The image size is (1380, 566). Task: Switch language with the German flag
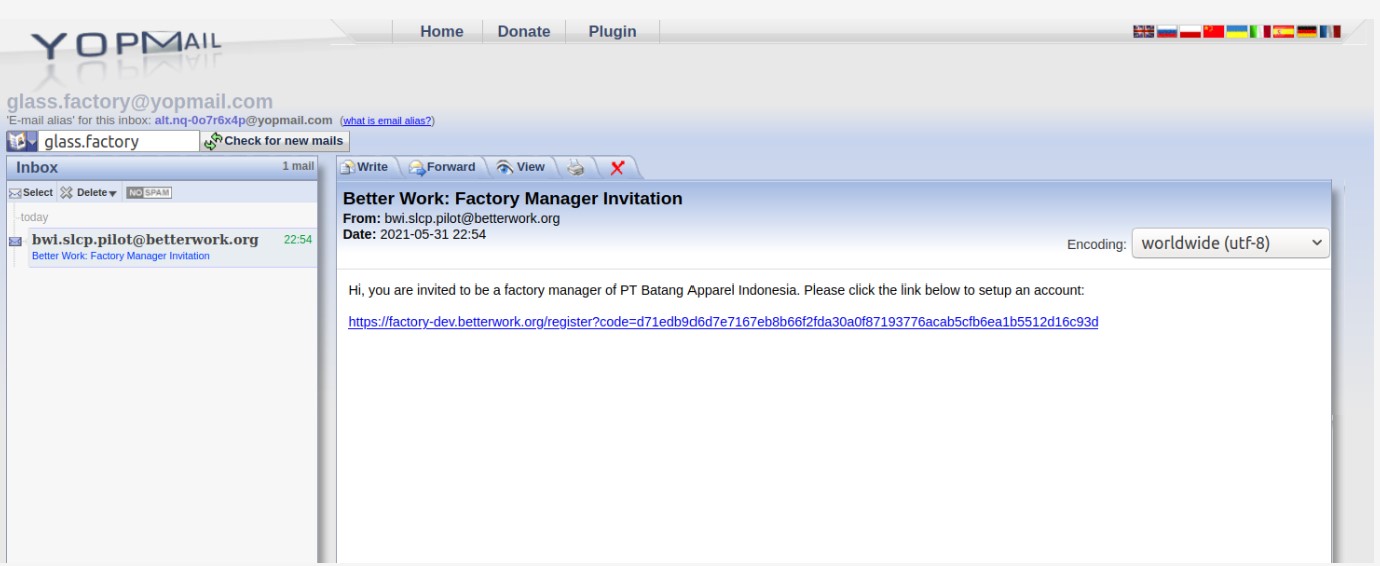tap(1307, 31)
